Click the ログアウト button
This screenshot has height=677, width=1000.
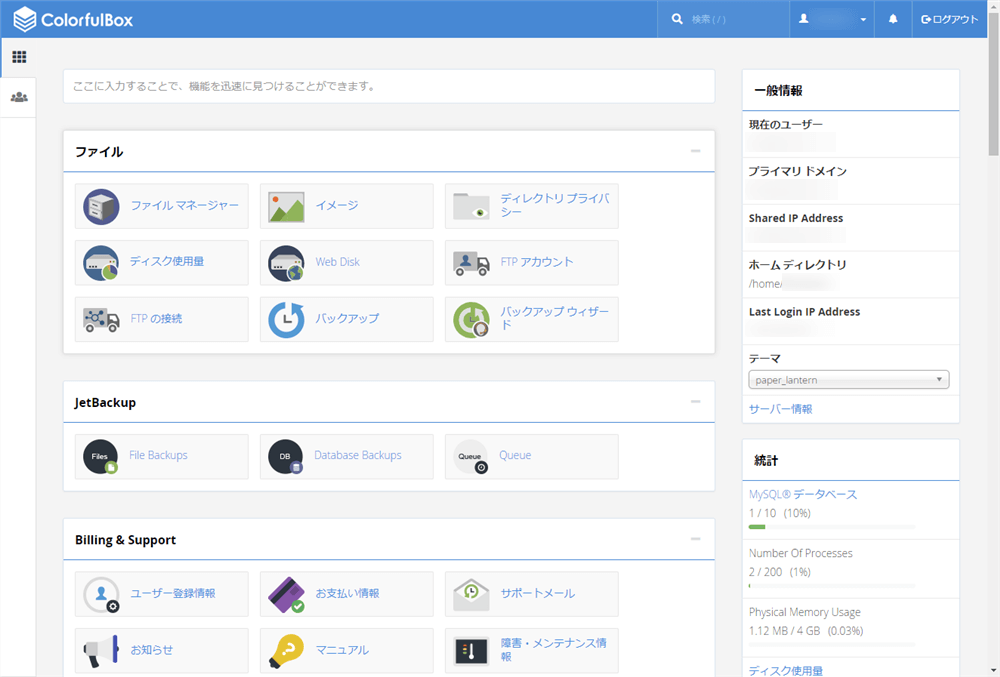pos(947,18)
